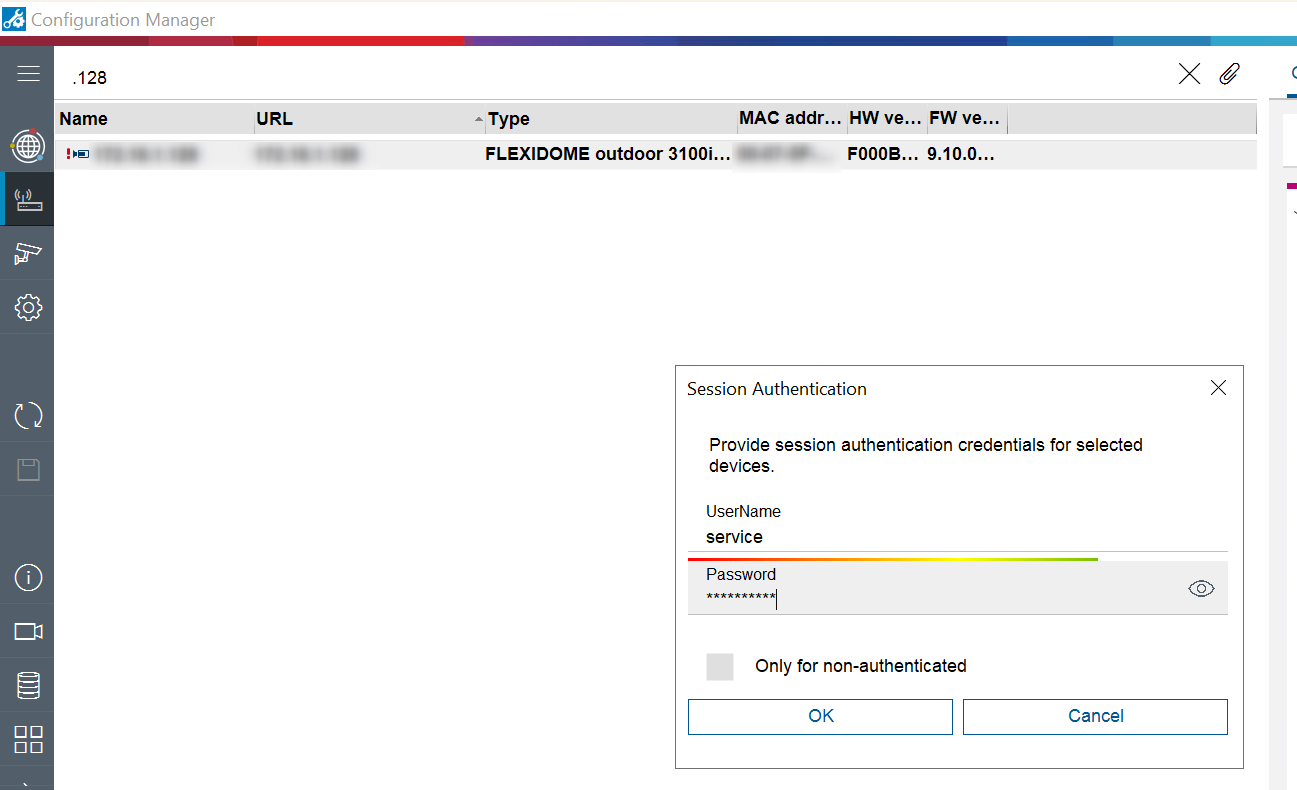The height and width of the screenshot is (790, 1297).
Task: Open the info icon in sidebar
Action: pos(28,577)
